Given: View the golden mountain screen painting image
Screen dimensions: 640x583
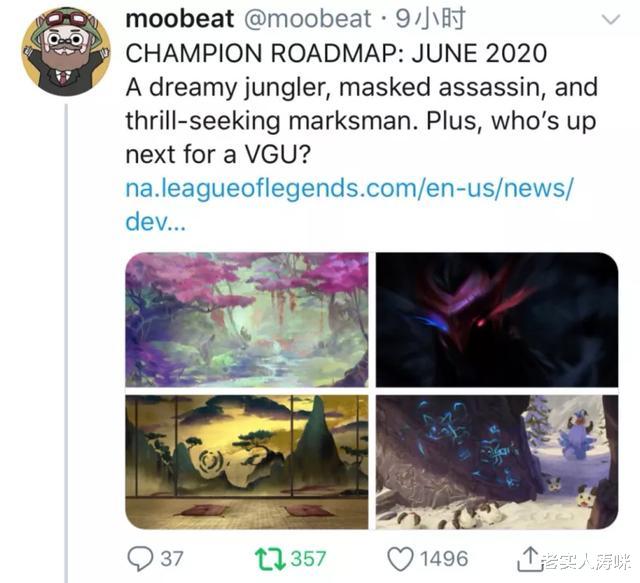Looking at the screenshot, I should click(247, 462).
